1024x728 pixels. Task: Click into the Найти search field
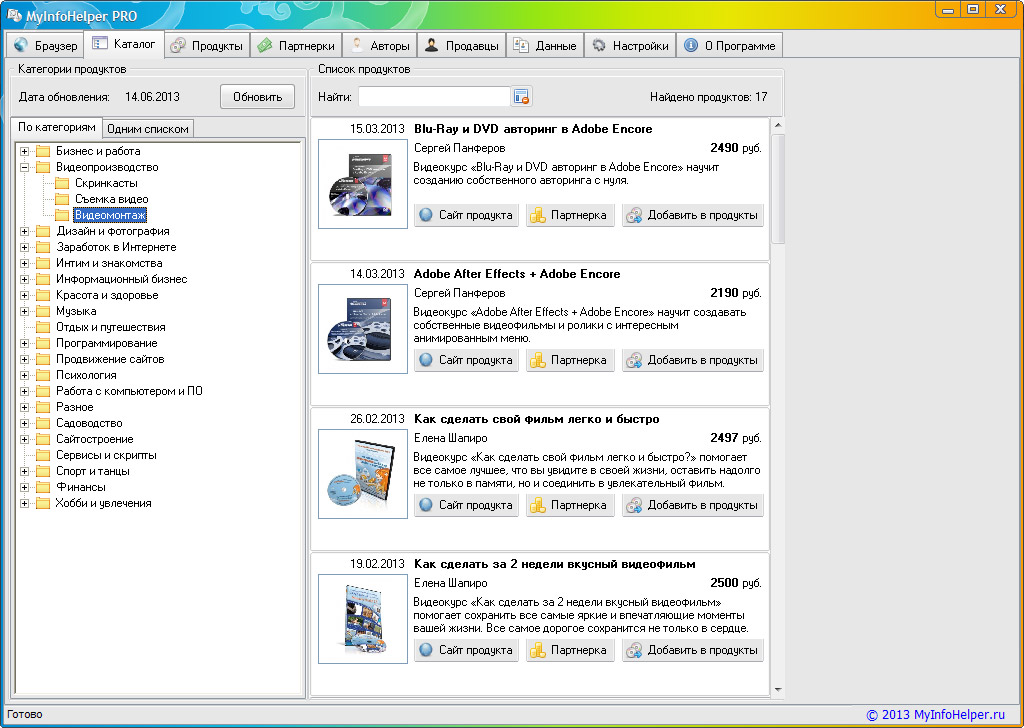tap(434, 97)
